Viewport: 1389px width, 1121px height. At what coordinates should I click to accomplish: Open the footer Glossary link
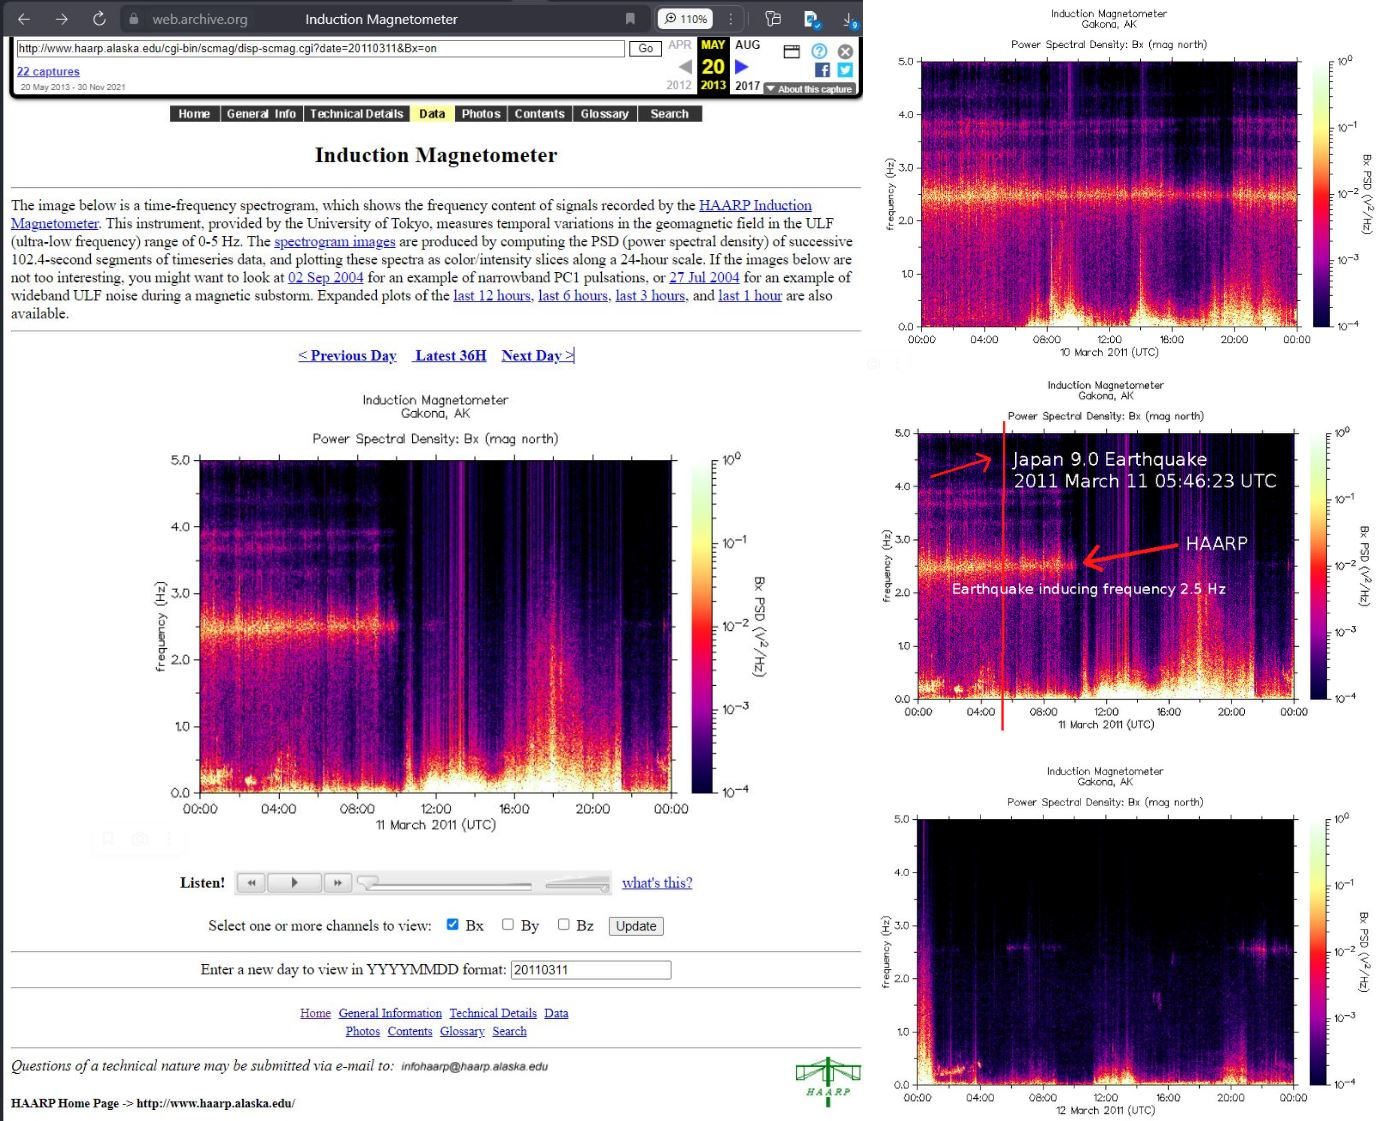click(462, 1031)
